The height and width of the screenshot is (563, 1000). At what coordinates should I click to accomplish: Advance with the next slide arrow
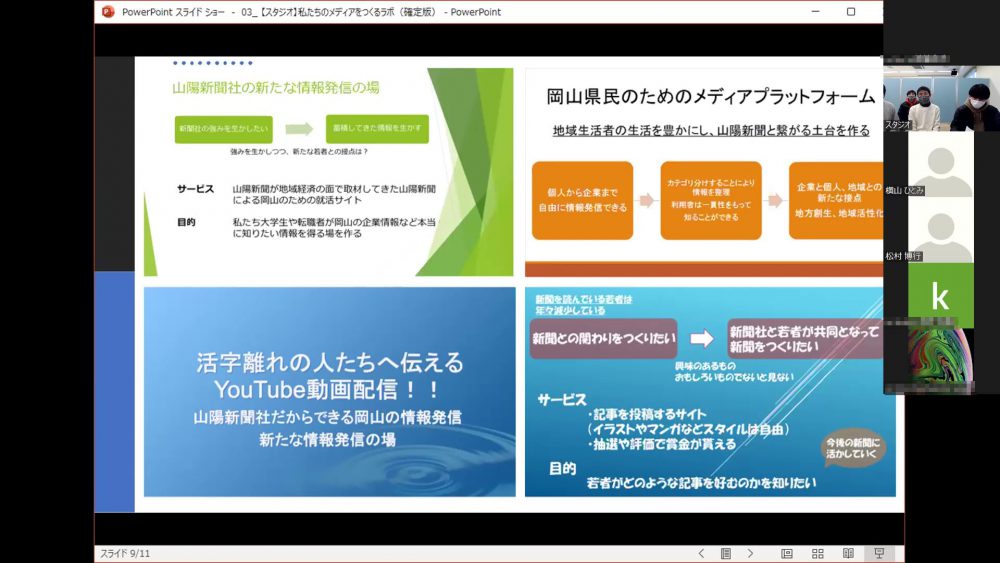(x=751, y=553)
